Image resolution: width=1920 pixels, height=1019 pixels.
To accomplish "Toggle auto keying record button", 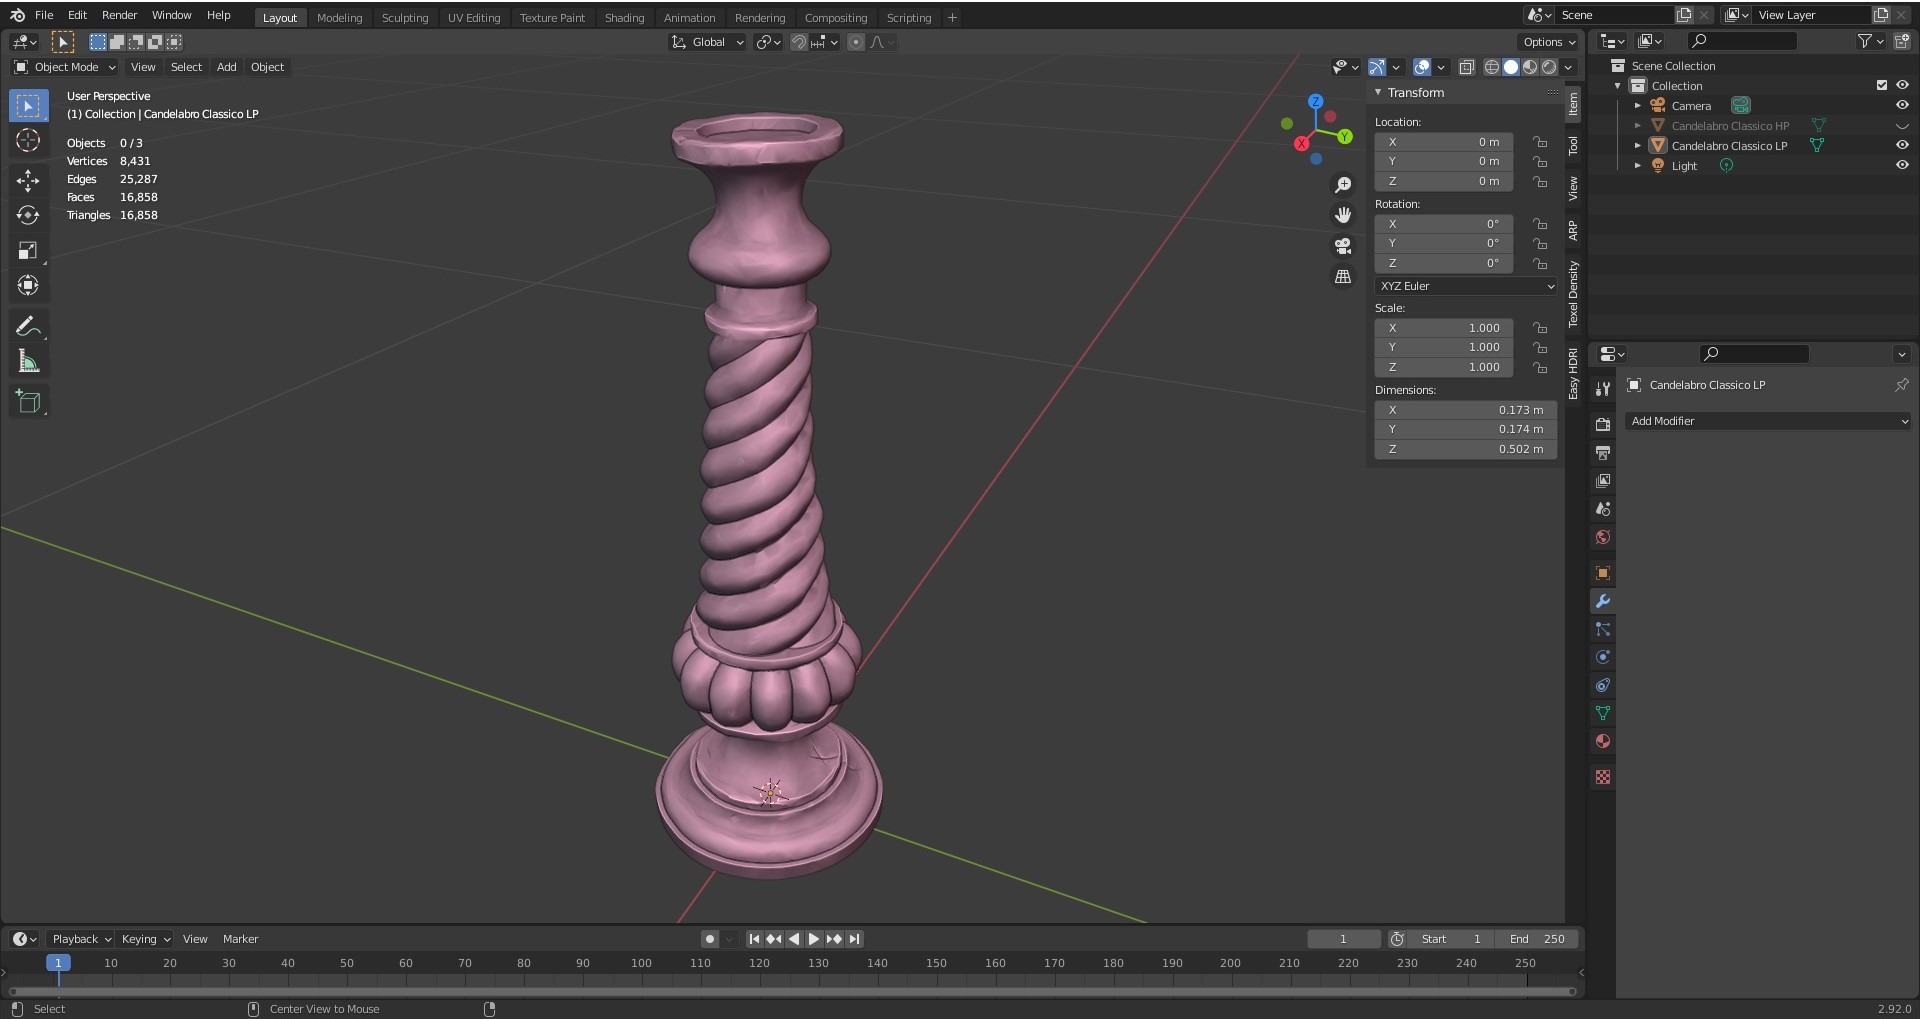I will coord(709,939).
